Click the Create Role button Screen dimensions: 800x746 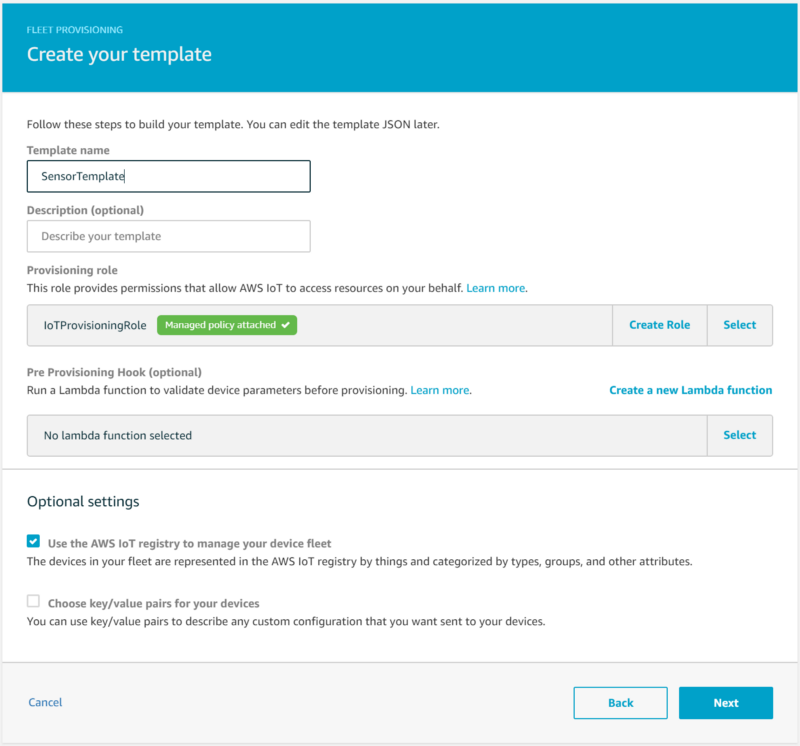click(659, 325)
